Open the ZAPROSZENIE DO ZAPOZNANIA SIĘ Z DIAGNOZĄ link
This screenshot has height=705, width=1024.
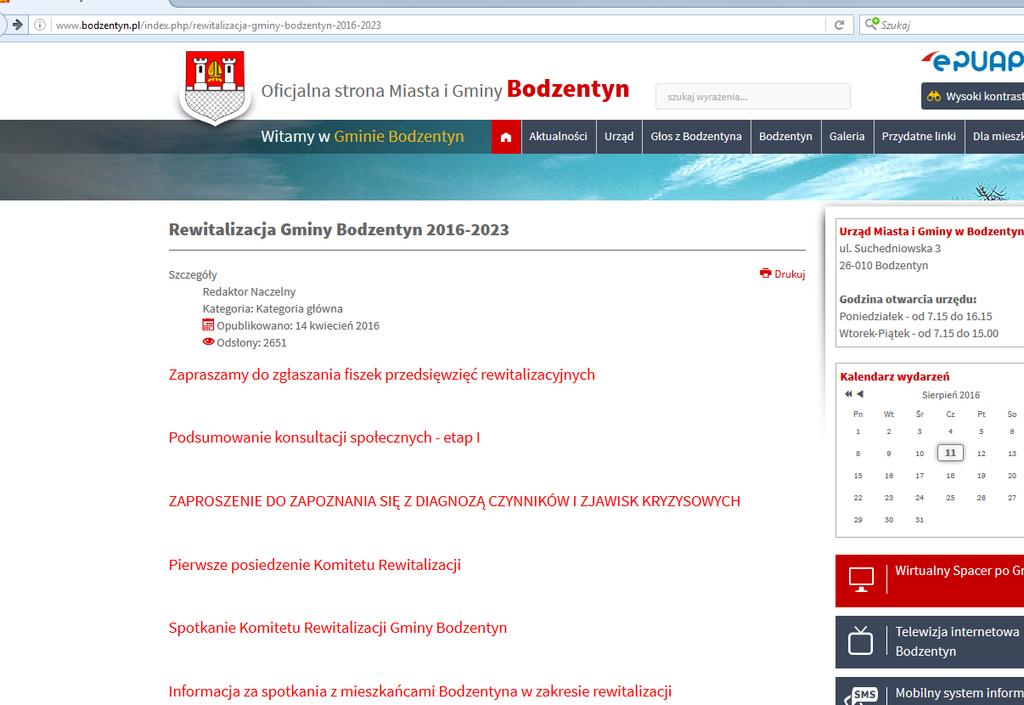tap(455, 501)
